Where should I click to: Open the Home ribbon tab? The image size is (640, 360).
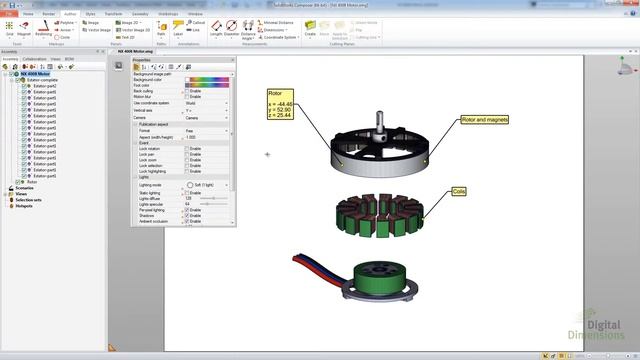28,14
